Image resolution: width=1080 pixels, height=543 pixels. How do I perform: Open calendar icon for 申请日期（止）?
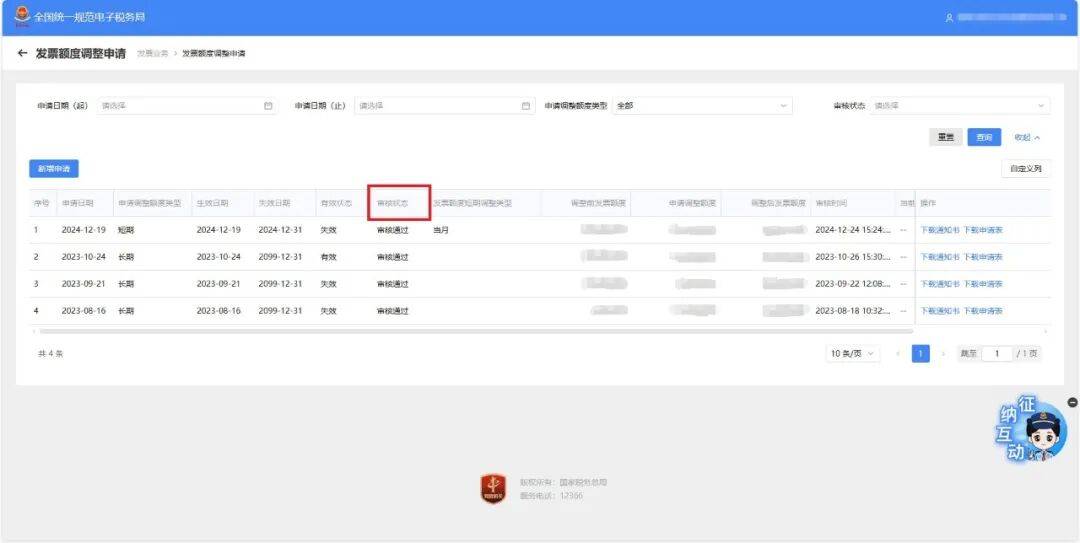click(526, 105)
